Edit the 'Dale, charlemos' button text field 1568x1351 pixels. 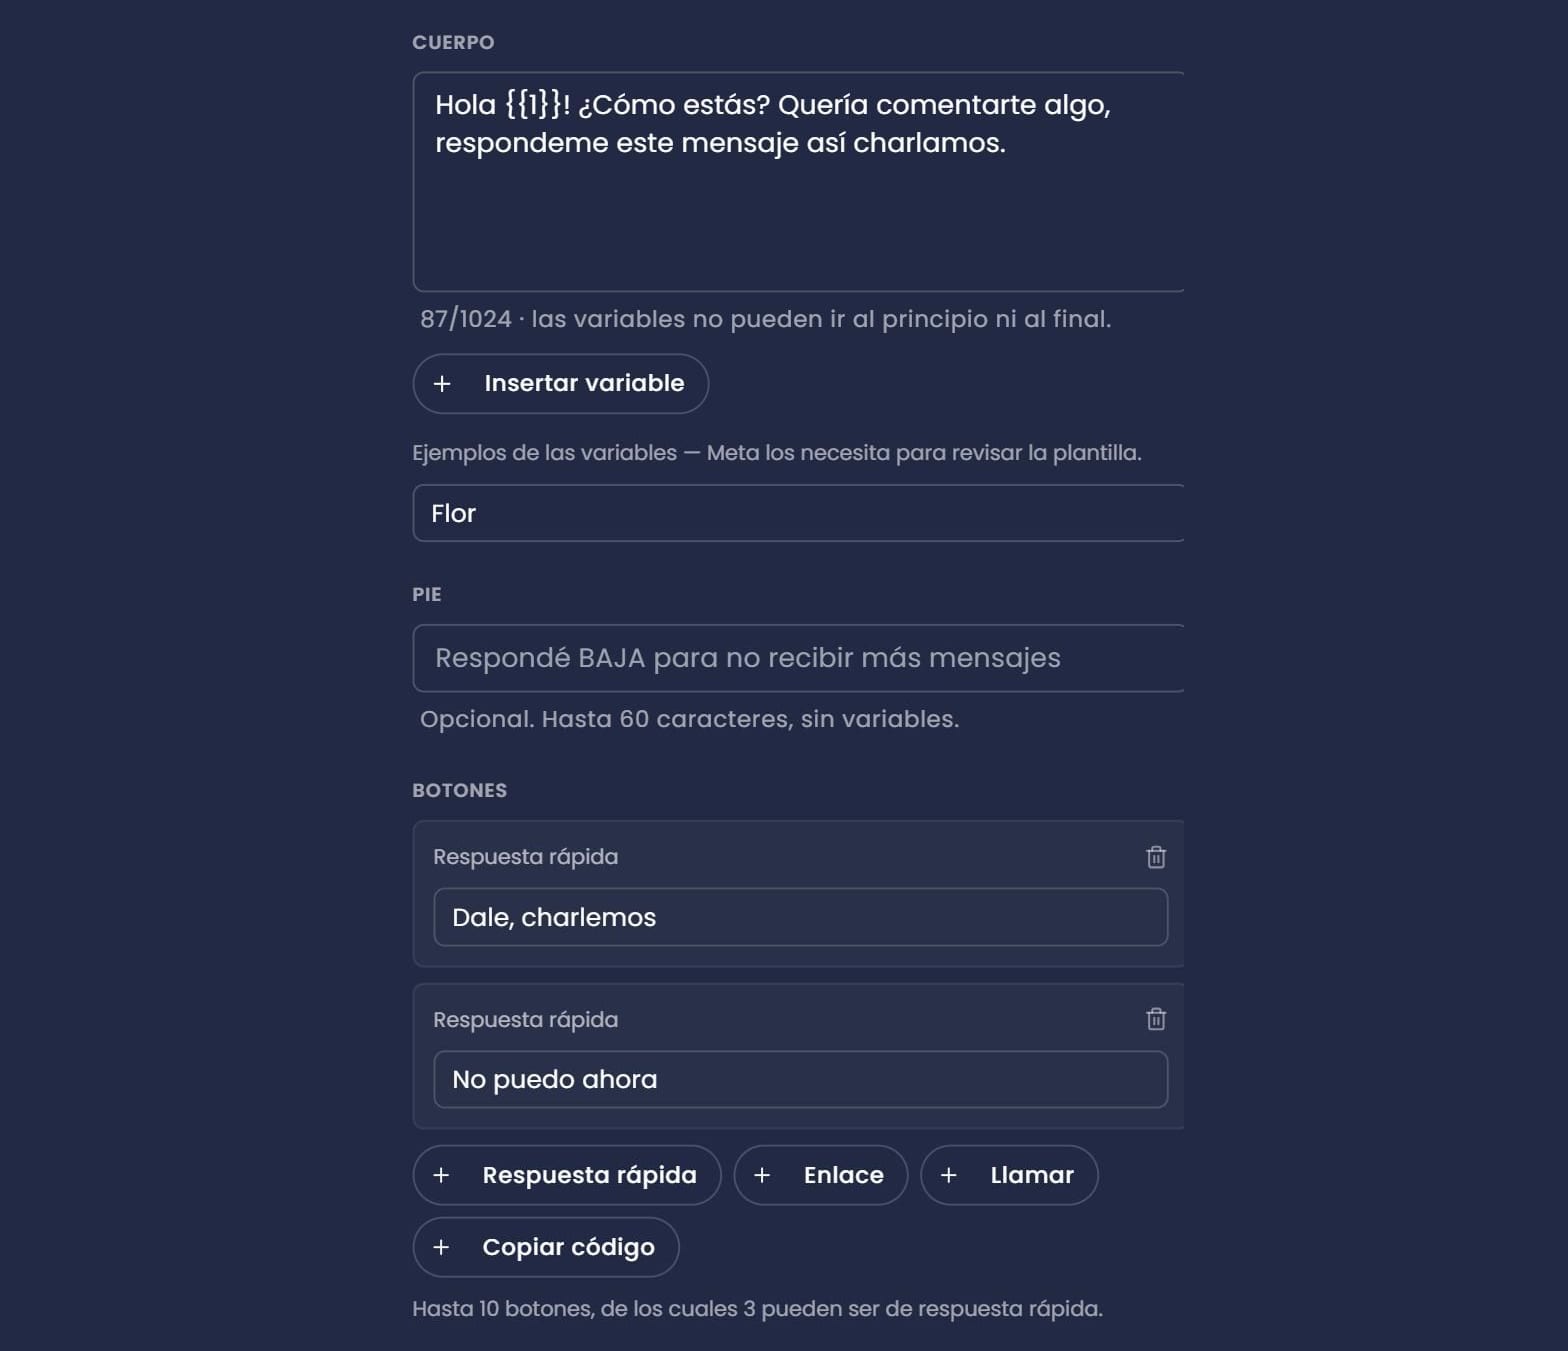[801, 917]
